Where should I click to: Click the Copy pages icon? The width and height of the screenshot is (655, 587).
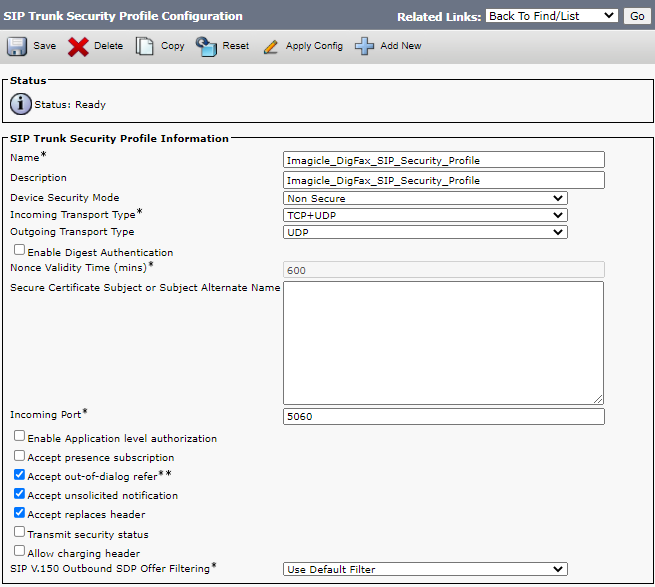coord(145,46)
